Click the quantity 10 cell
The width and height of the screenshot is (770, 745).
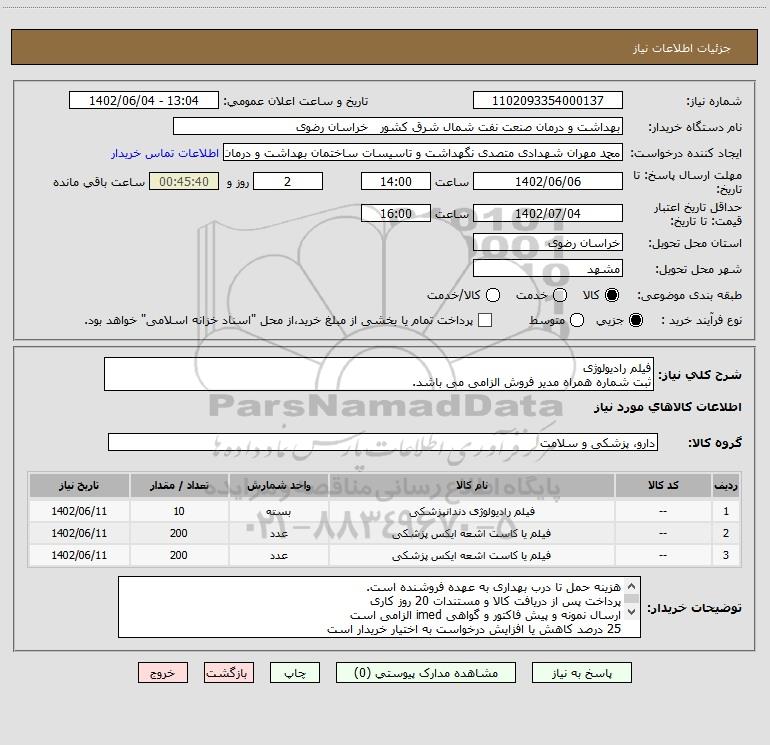[x=179, y=511]
